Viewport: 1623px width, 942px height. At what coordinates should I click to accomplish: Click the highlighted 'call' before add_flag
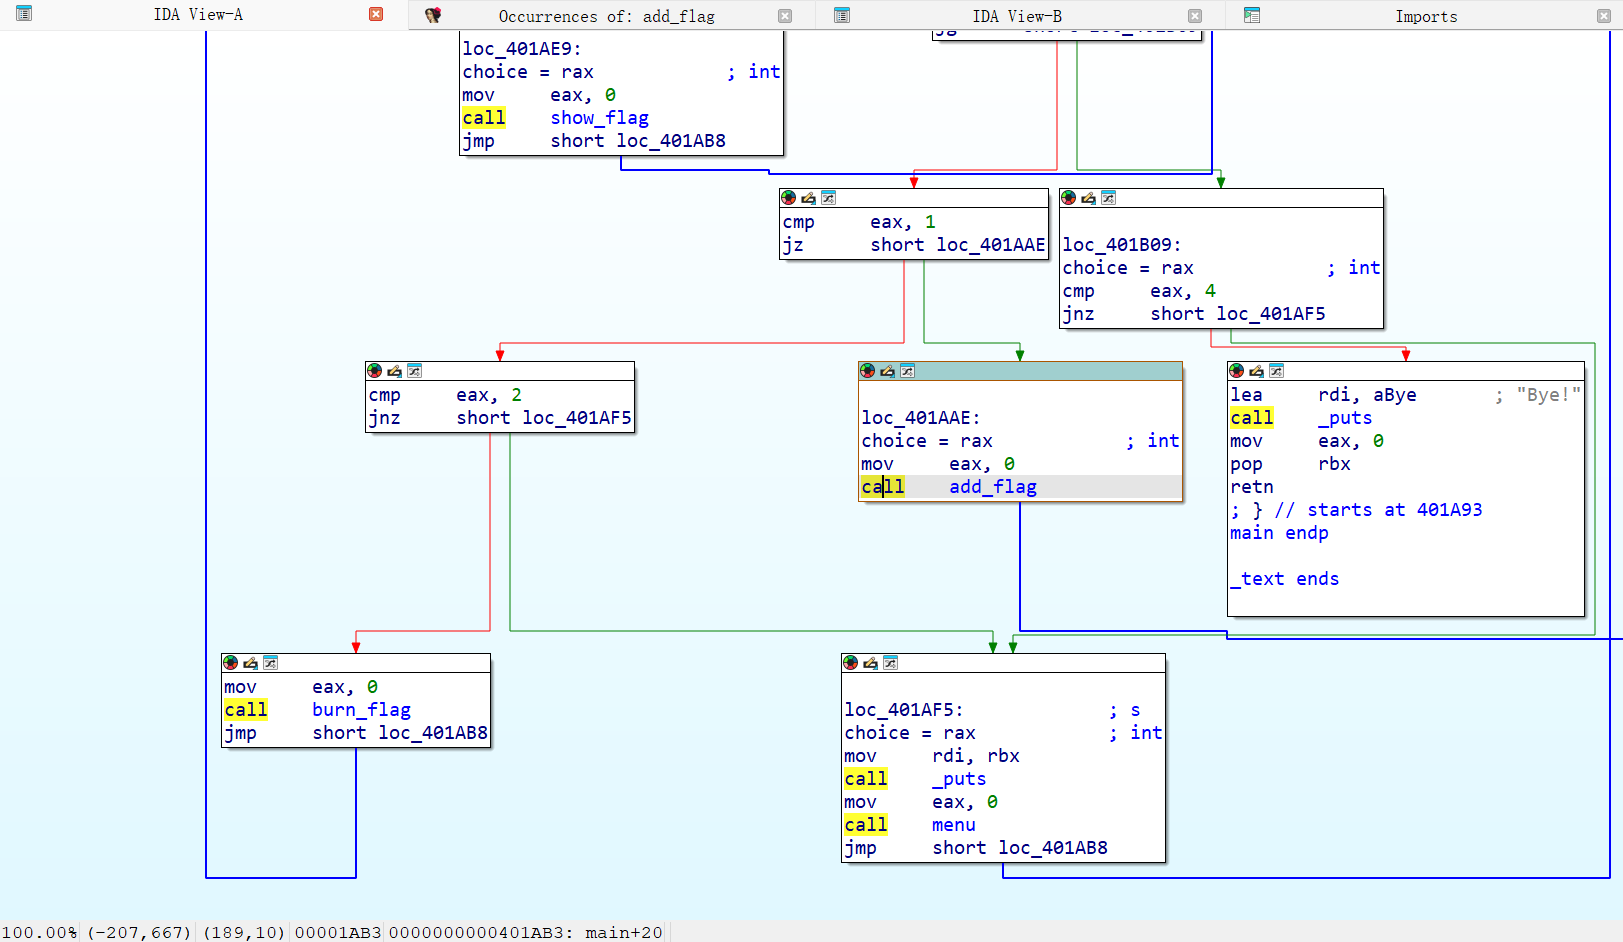click(883, 487)
